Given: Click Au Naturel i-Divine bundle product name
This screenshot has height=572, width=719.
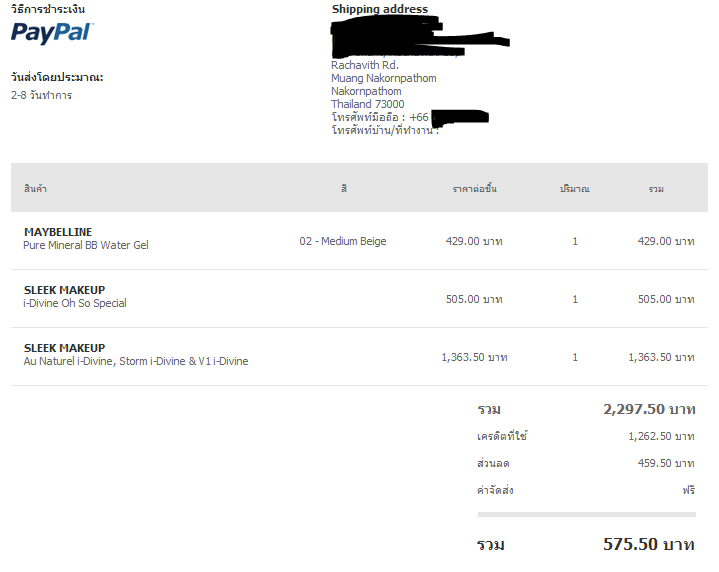Looking at the screenshot, I should (136, 361).
